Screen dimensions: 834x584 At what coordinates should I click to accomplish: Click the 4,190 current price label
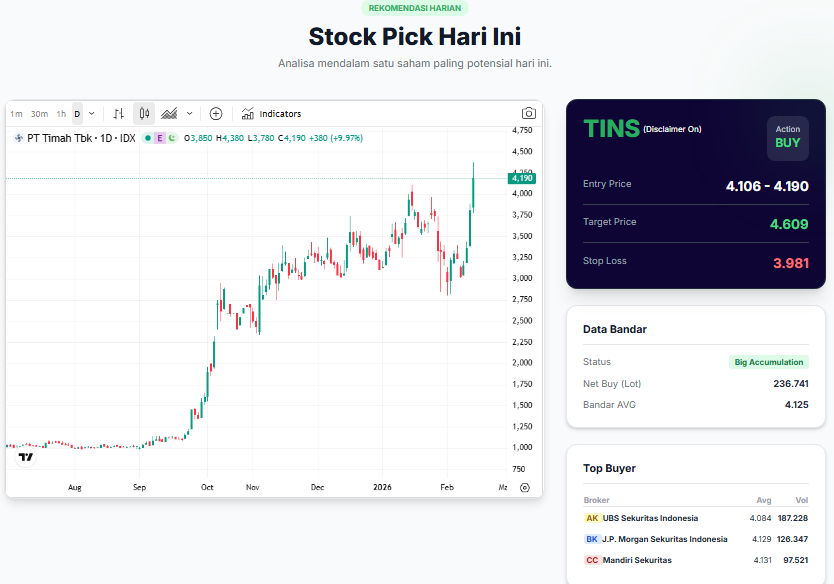pyautogui.click(x=522, y=179)
